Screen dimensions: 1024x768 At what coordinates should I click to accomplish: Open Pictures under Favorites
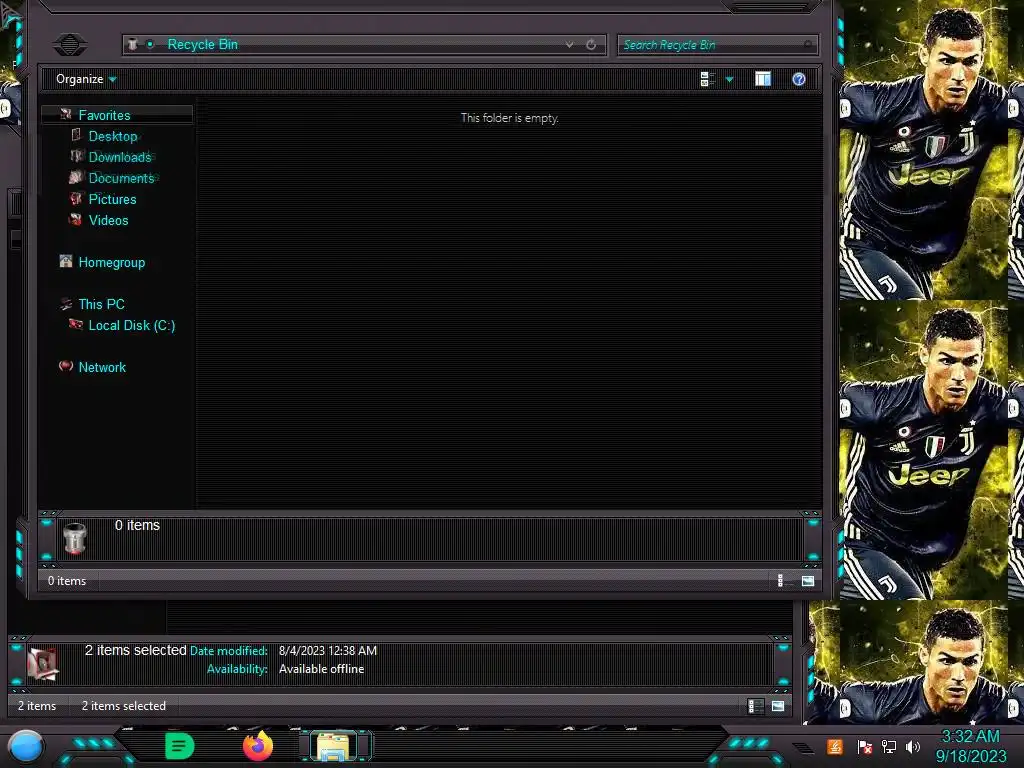pyautogui.click(x=112, y=199)
